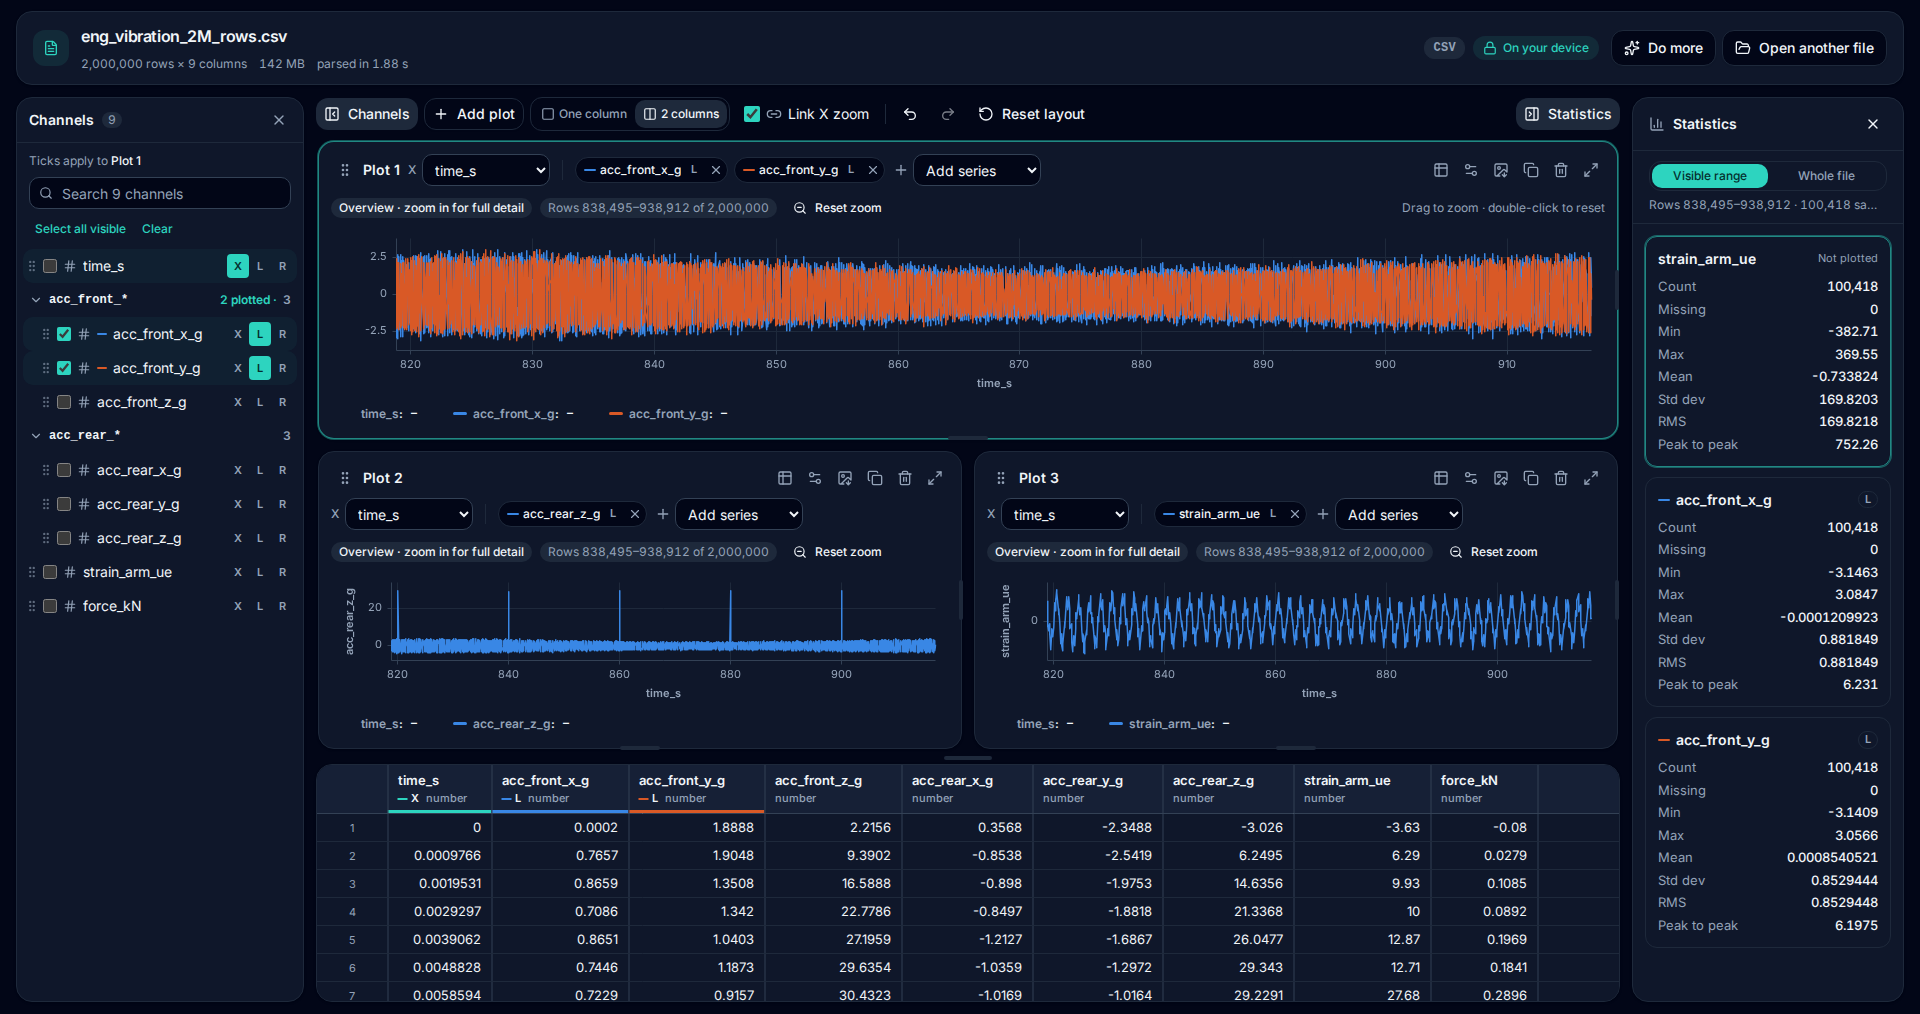The width and height of the screenshot is (1920, 1014).
Task: Click the acc_front_z_g table column header
Action: click(x=832, y=788)
